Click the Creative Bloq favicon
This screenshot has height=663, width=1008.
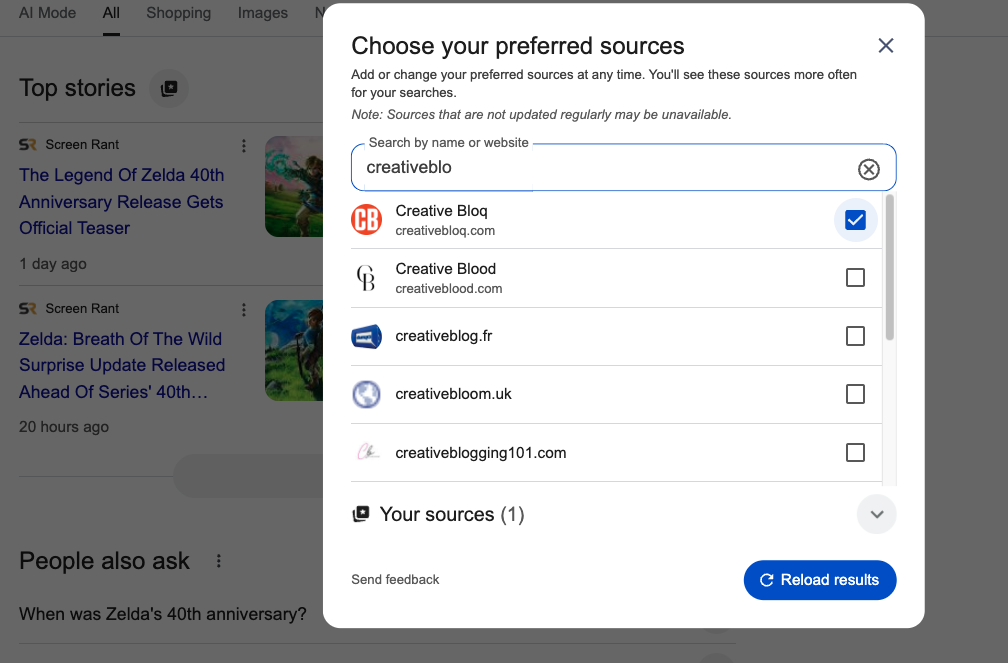coord(367,219)
